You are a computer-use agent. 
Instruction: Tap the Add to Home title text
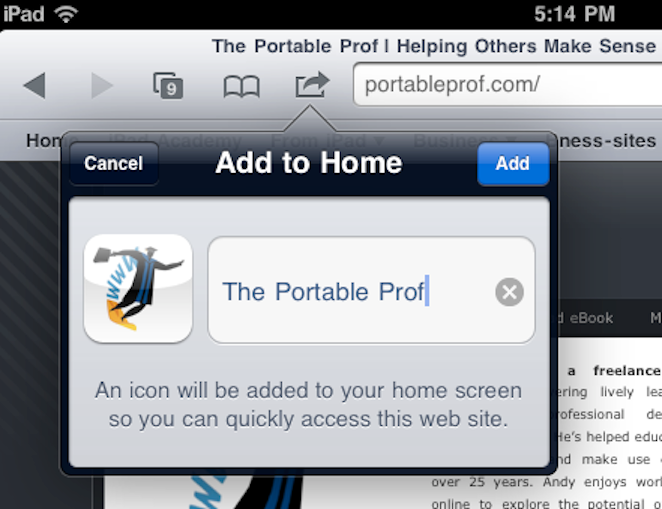click(x=309, y=163)
